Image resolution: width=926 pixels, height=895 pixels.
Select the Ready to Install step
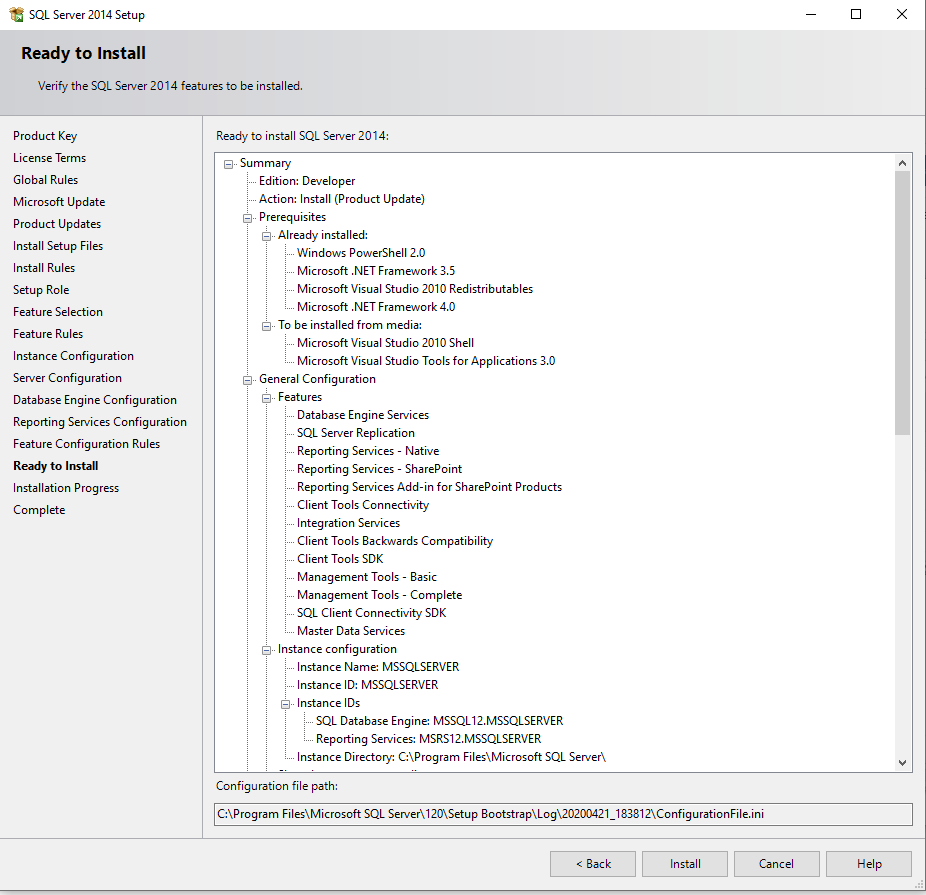[x=56, y=466]
